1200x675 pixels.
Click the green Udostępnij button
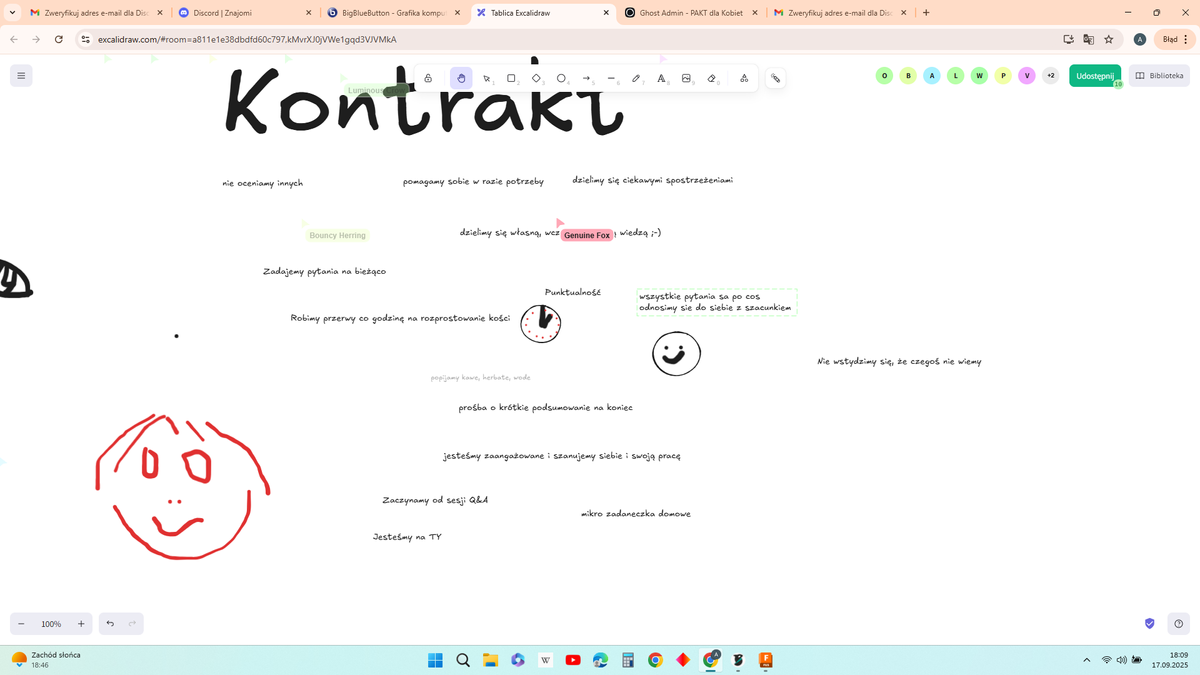1094,76
